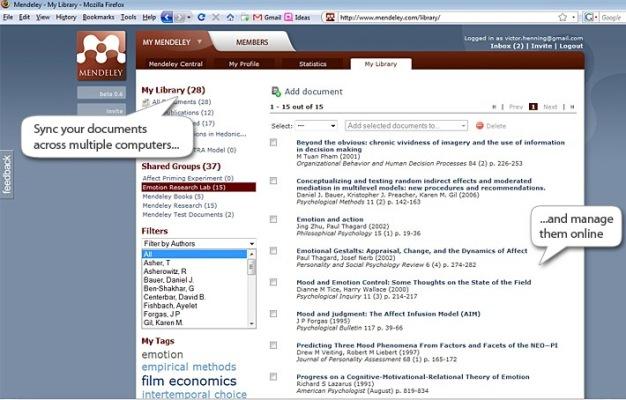This screenshot has width=626, height=400.
Task: Open Statistics tab
Action: [x=313, y=64]
